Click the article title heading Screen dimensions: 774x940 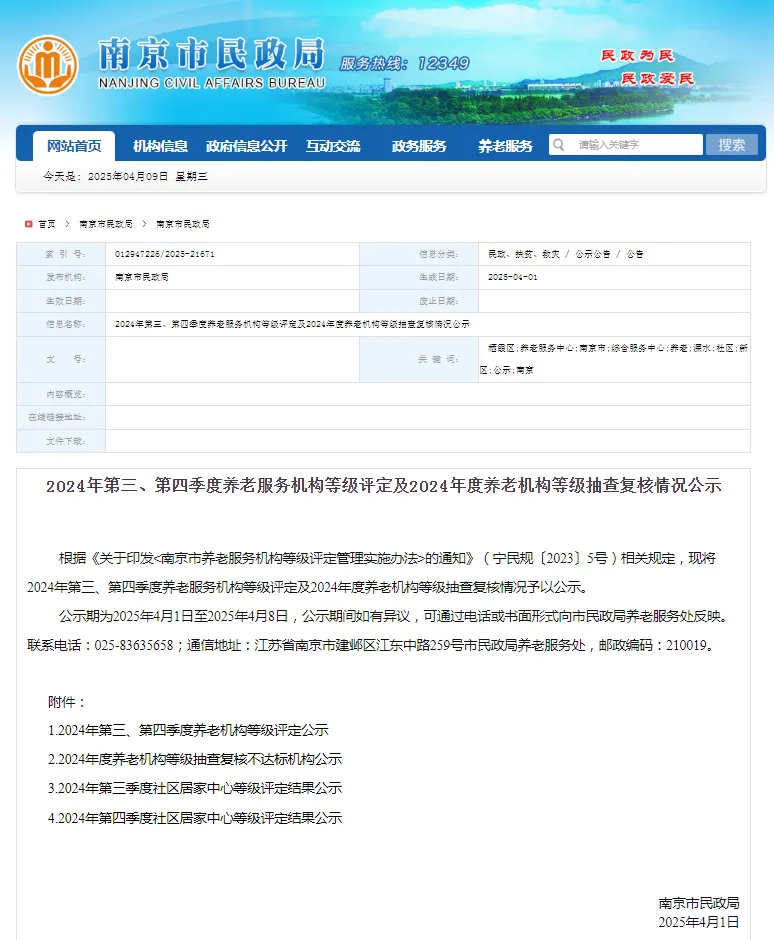(x=383, y=487)
